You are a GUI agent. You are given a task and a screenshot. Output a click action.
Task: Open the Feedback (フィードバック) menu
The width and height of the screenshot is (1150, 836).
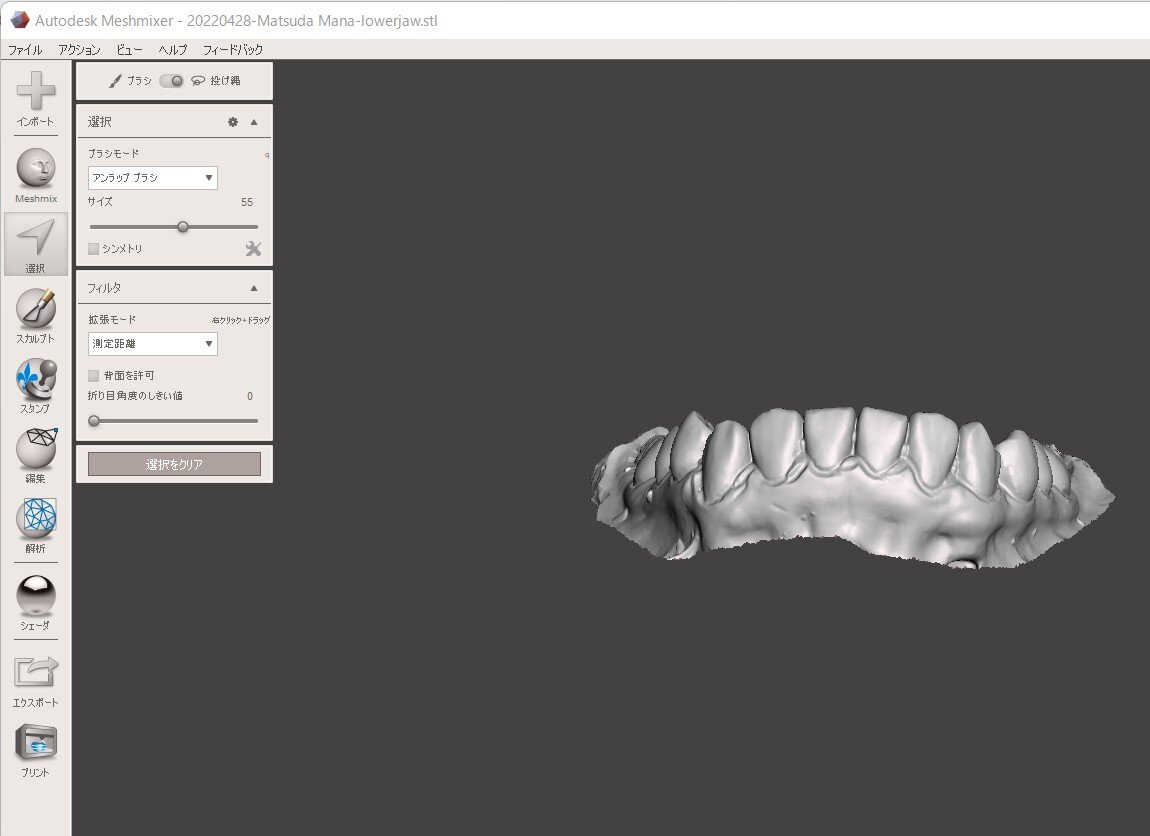click(x=232, y=49)
